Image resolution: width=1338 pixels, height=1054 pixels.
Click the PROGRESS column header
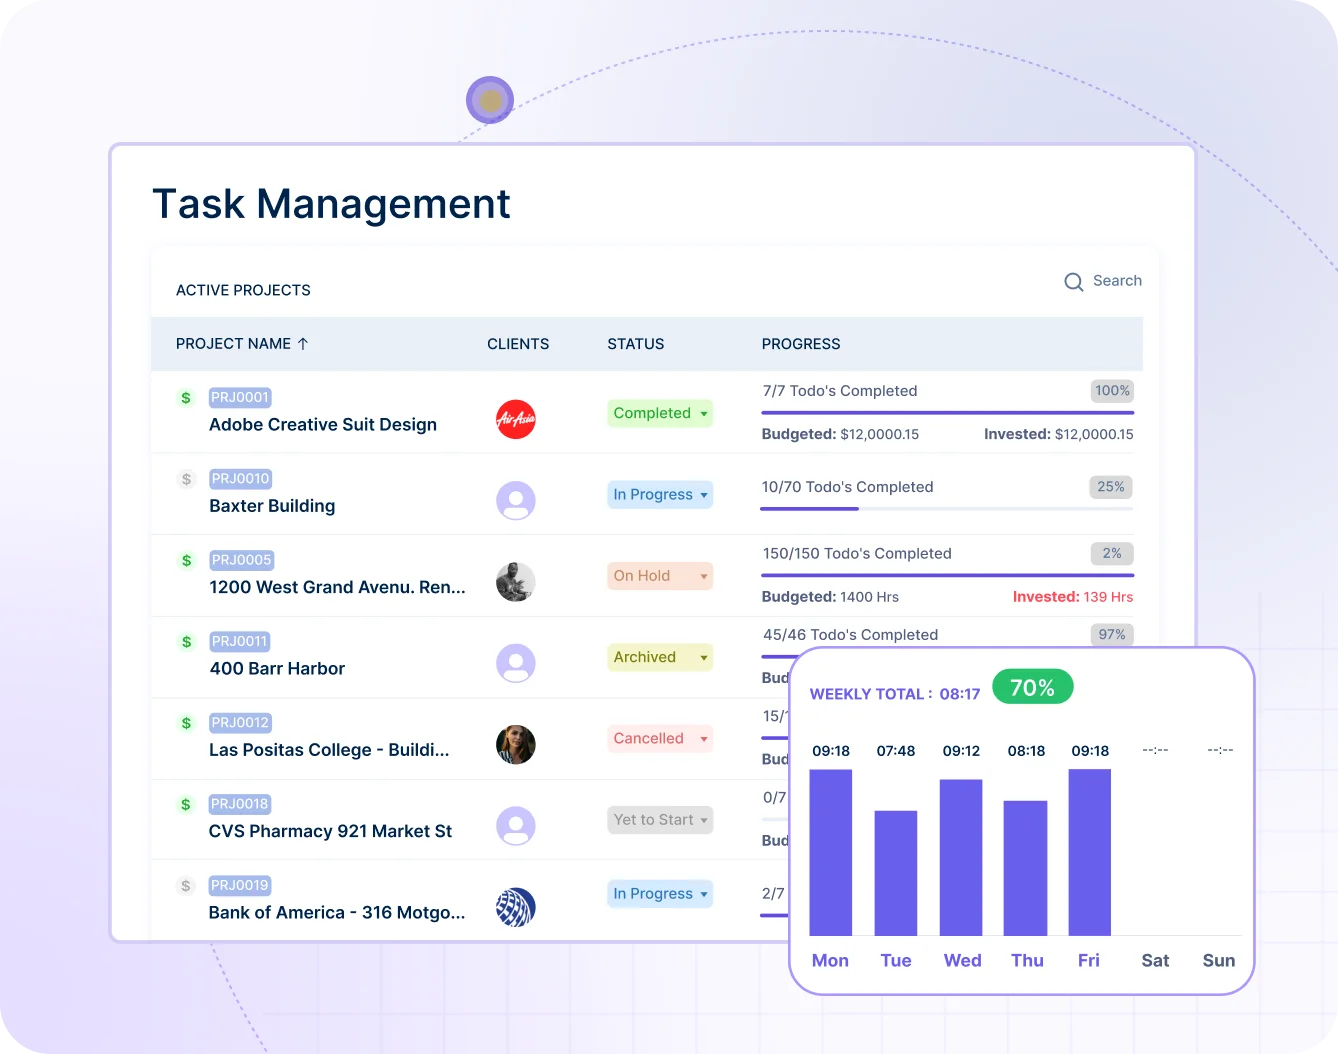pos(801,344)
